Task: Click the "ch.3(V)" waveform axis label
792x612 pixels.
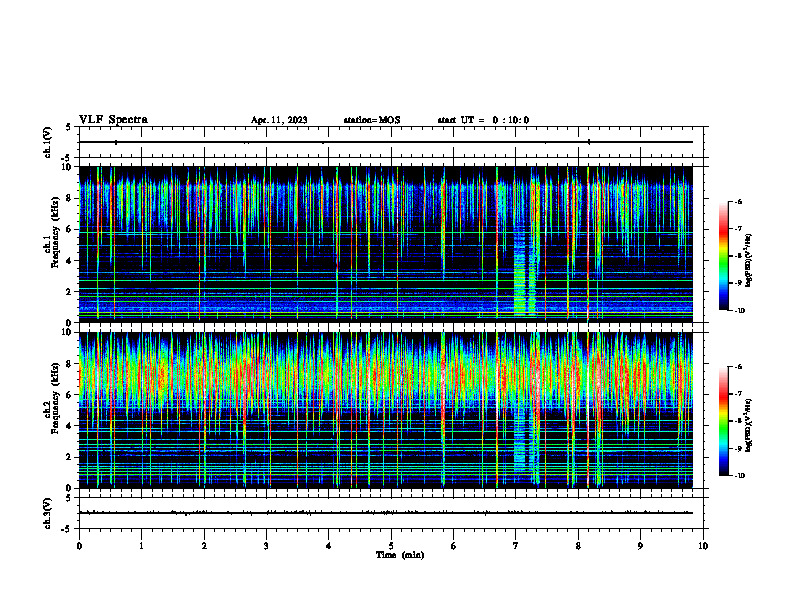Action: [x=47, y=514]
